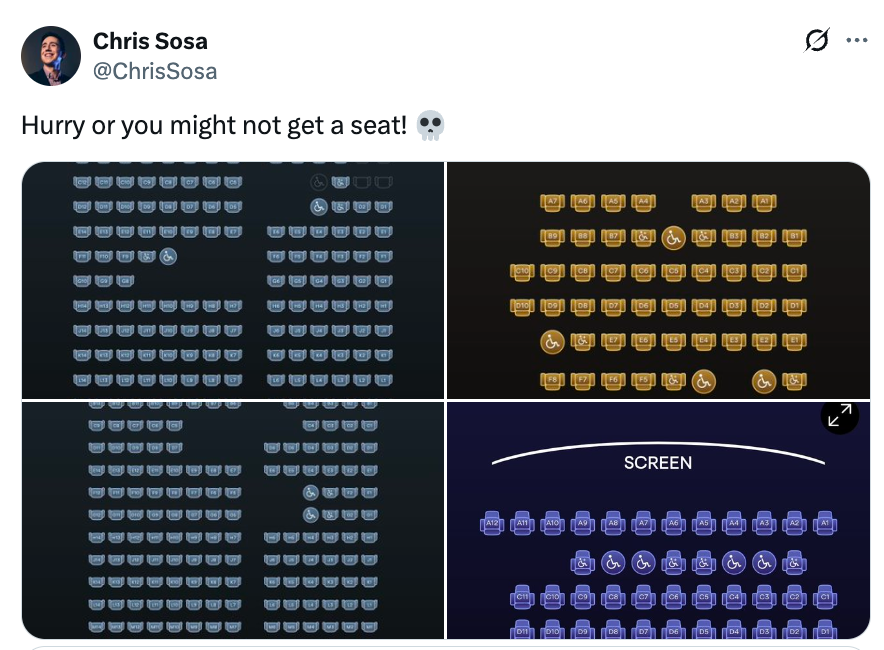The height and width of the screenshot is (650, 884).
Task: Open the bottom-left dark seat map image
Action: pos(232,519)
